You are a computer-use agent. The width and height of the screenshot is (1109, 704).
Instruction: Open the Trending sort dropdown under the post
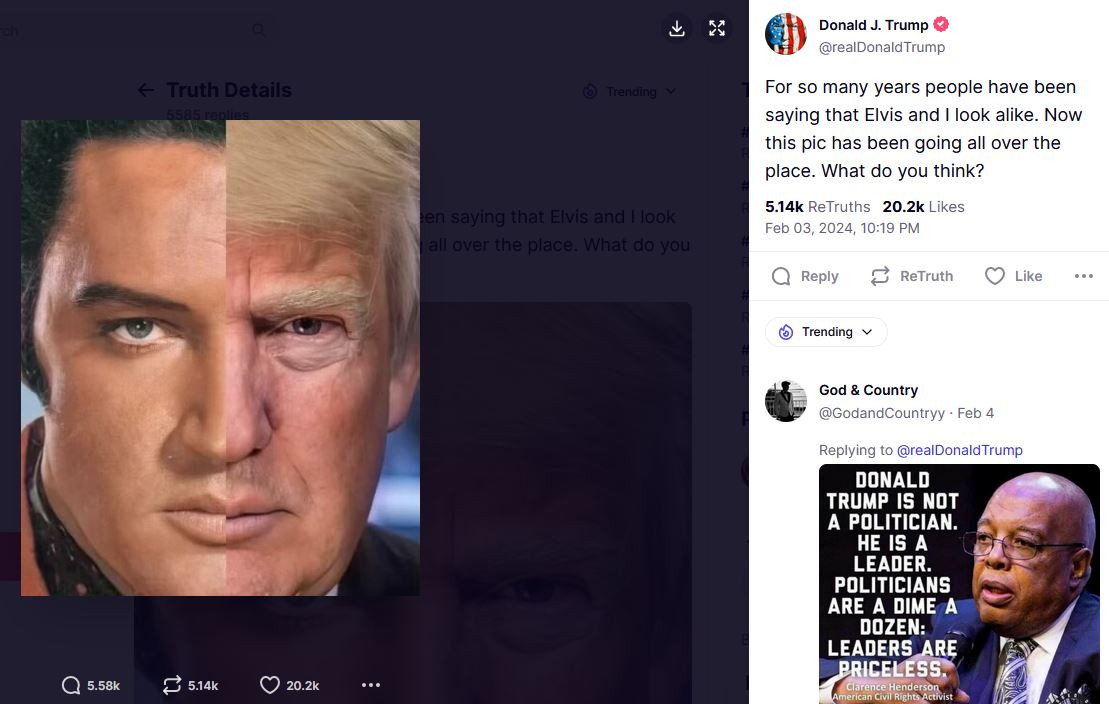click(x=826, y=332)
